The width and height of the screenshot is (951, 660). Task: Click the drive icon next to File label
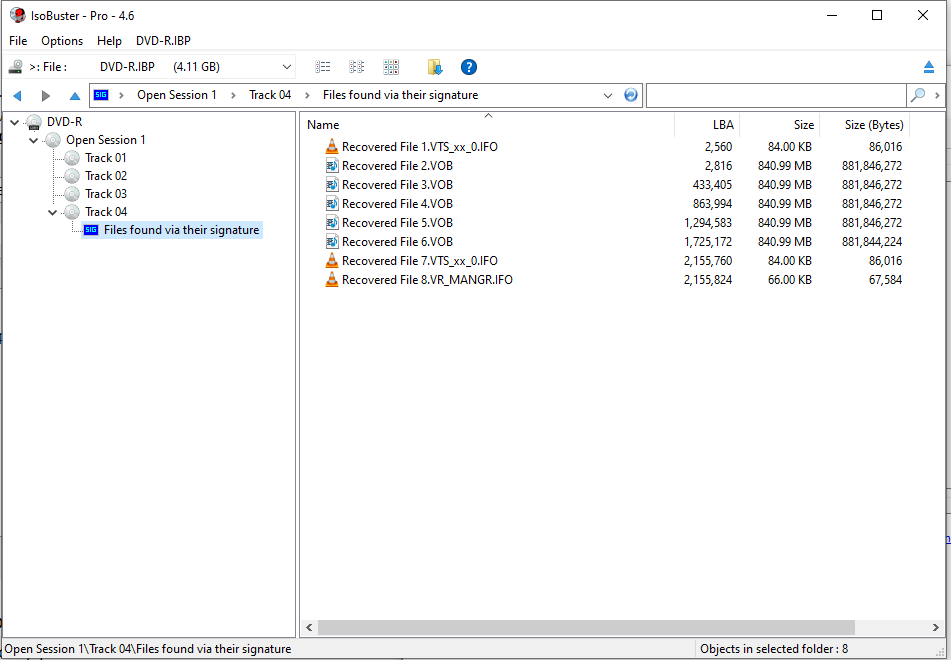(x=16, y=67)
